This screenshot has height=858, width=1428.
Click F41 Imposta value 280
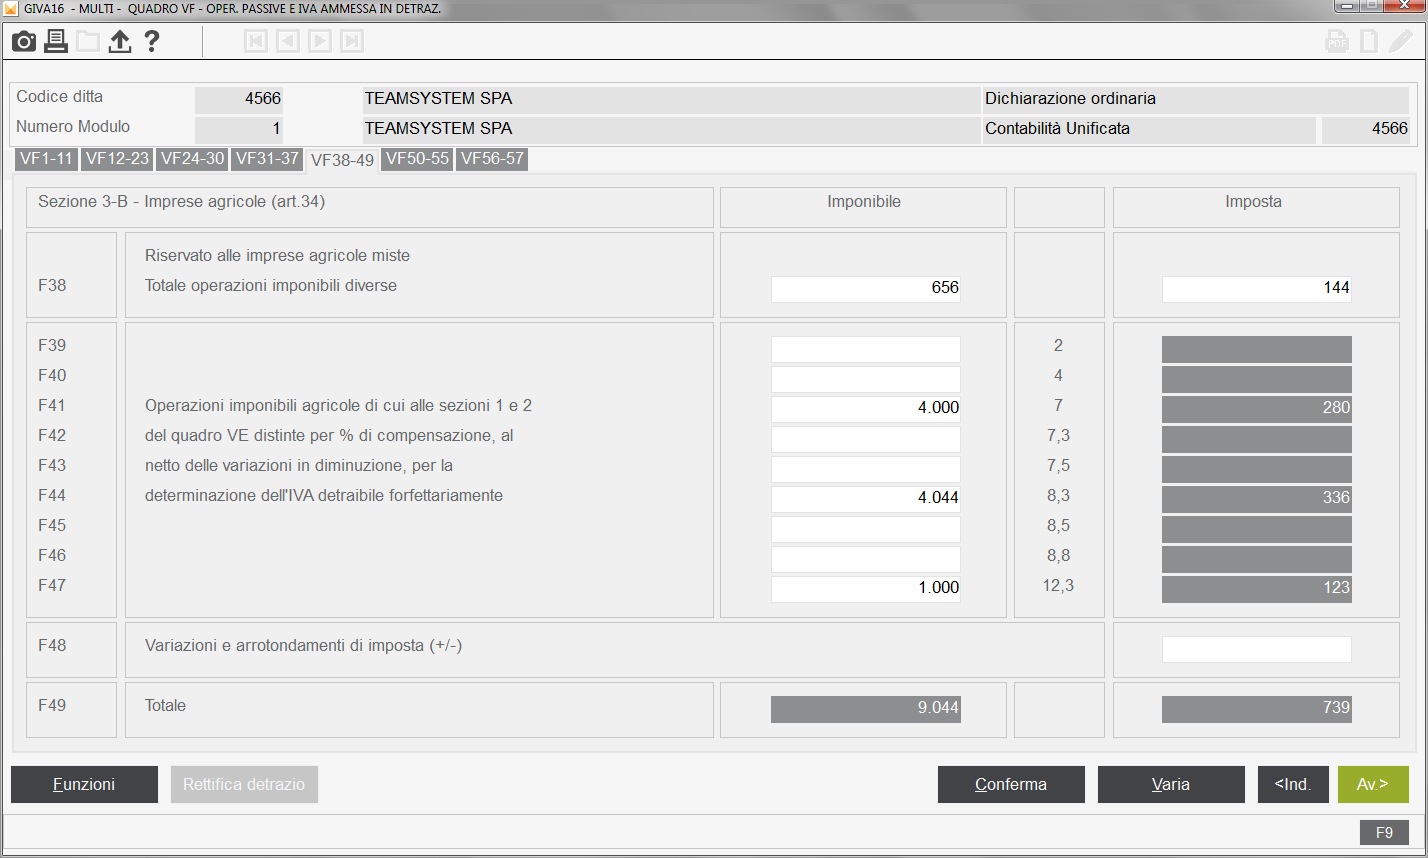[1257, 409]
